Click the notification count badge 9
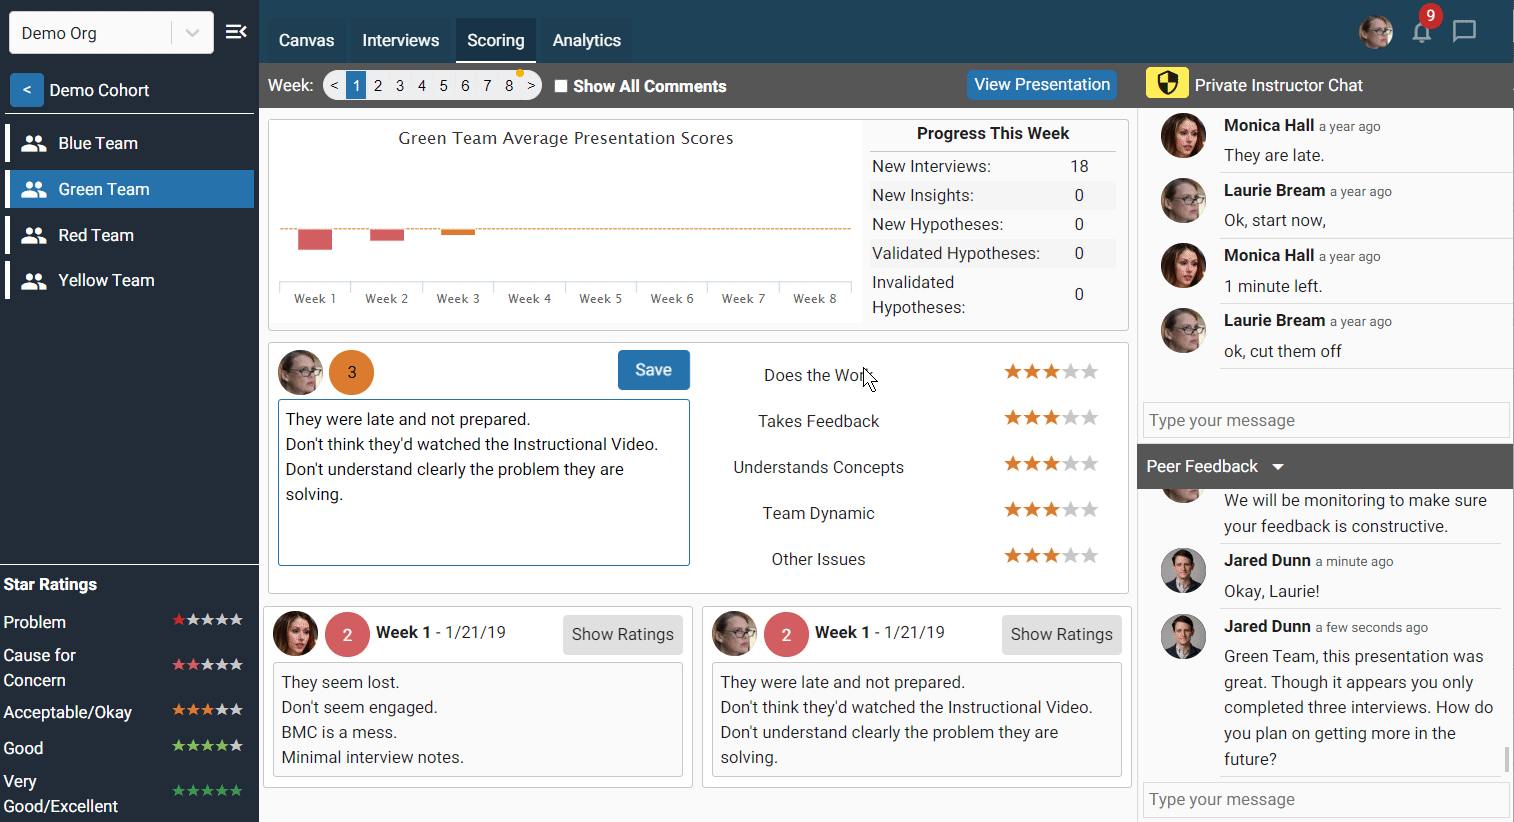This screenshot has height=822, width=1514. [x=1431, y=15]
